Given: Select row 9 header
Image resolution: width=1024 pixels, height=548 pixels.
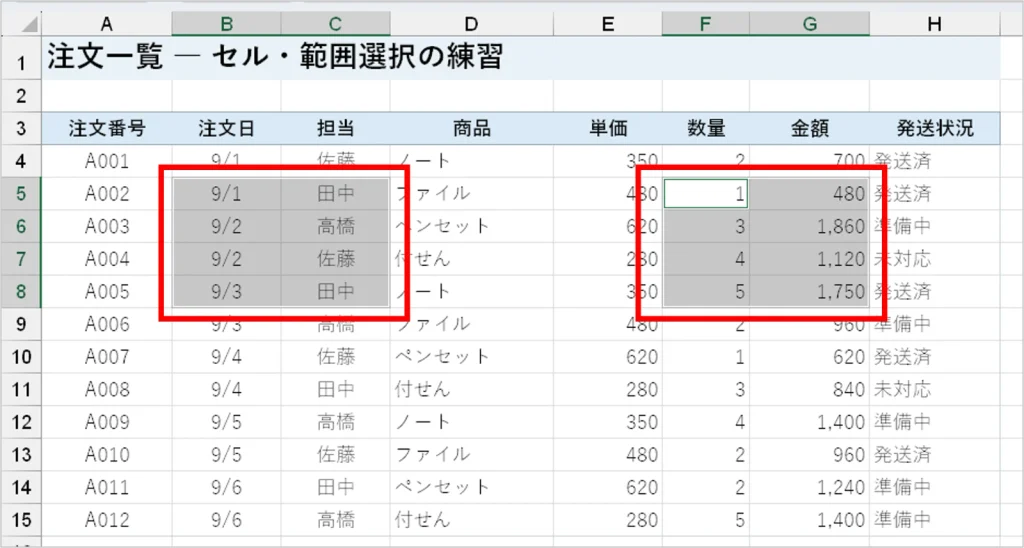Looking at the screenshot, I should (x=22, y=324).
